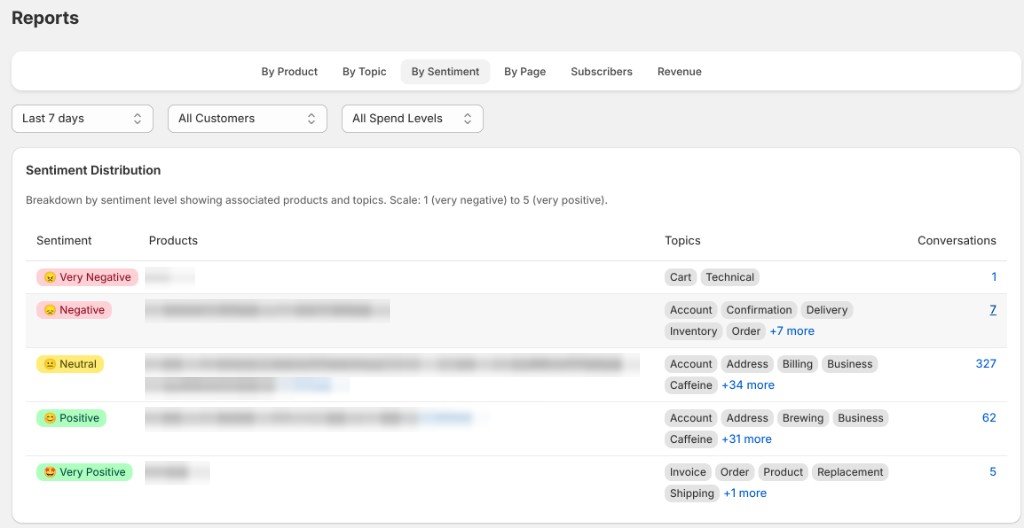
Task: Click Account tag in Positive row
Action: click(691, 418)
